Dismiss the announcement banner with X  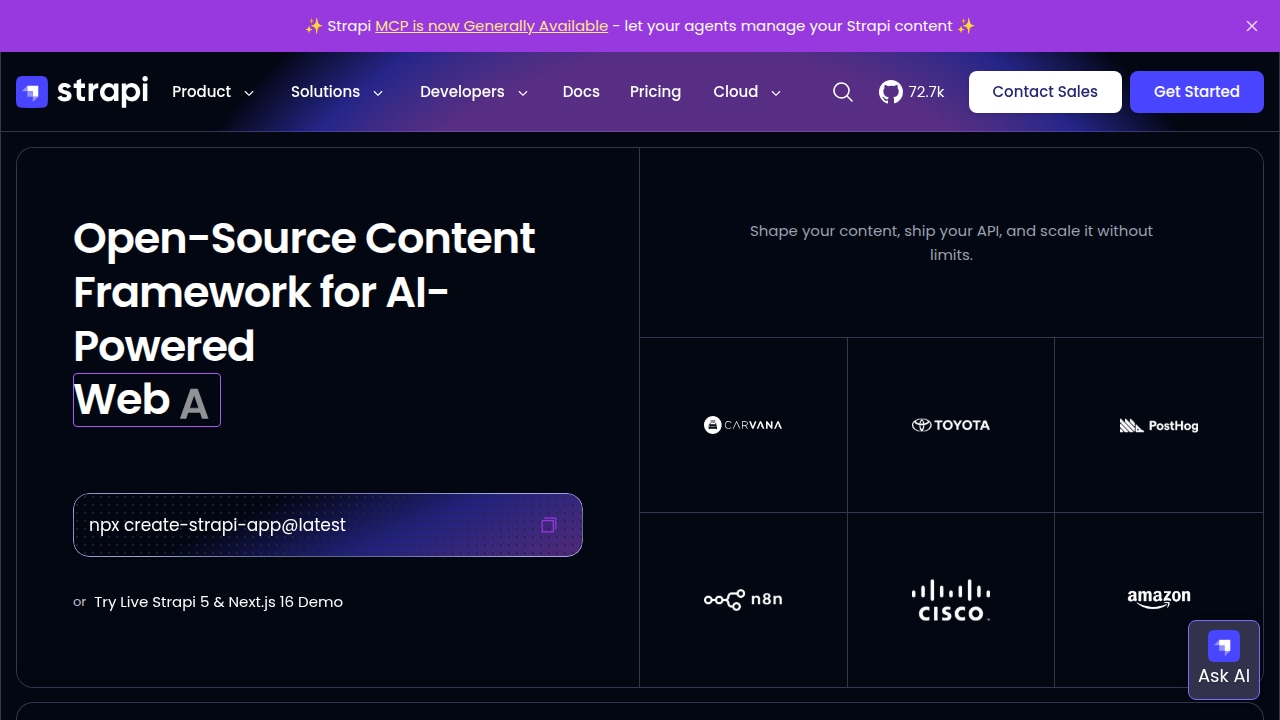pyautogui.click(x=1252, y=26)
